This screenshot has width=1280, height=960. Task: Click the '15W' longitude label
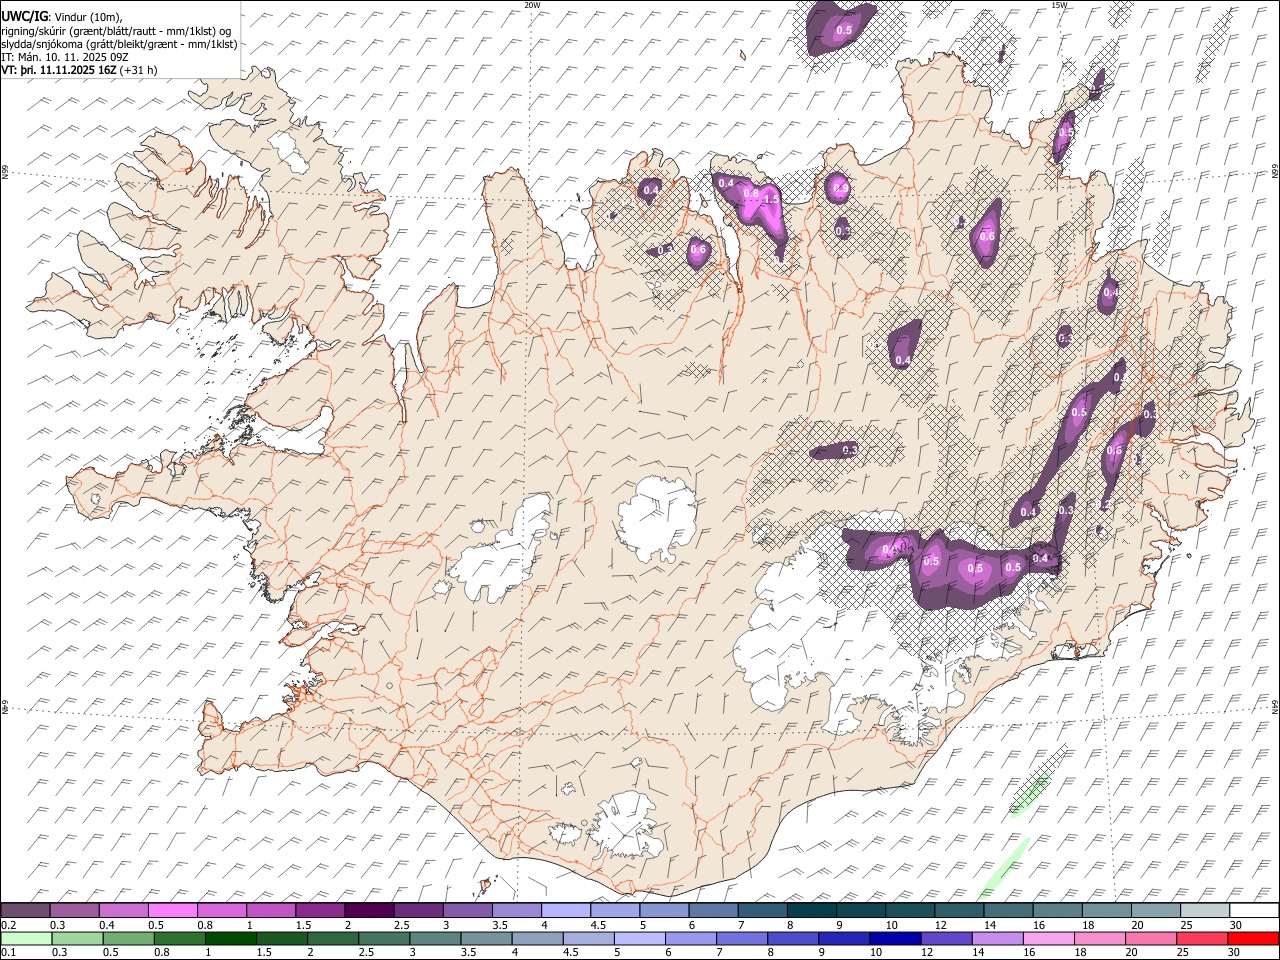1059,5
